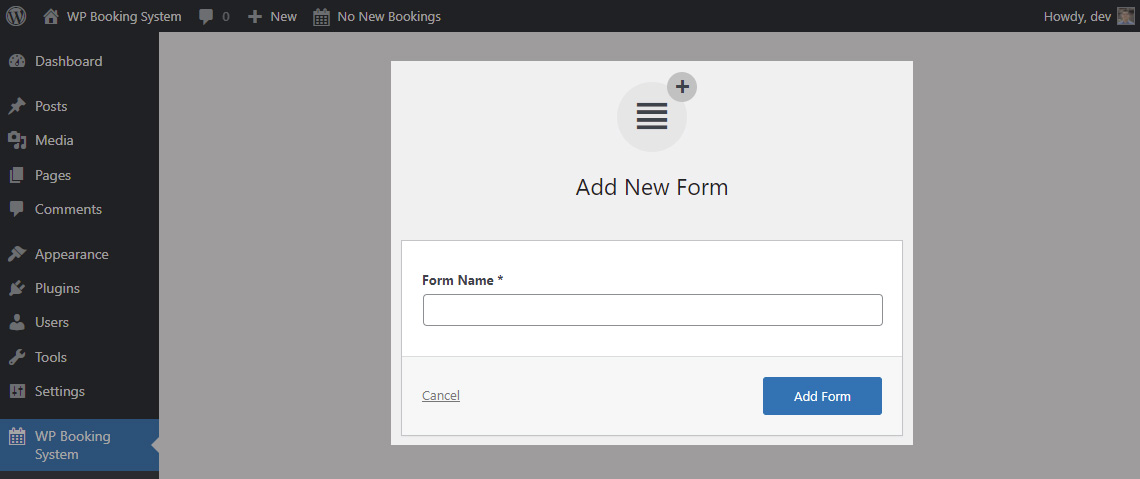Focus the Form Name text field
This screenshot has height=479, width=1140.
coord(653,310)
